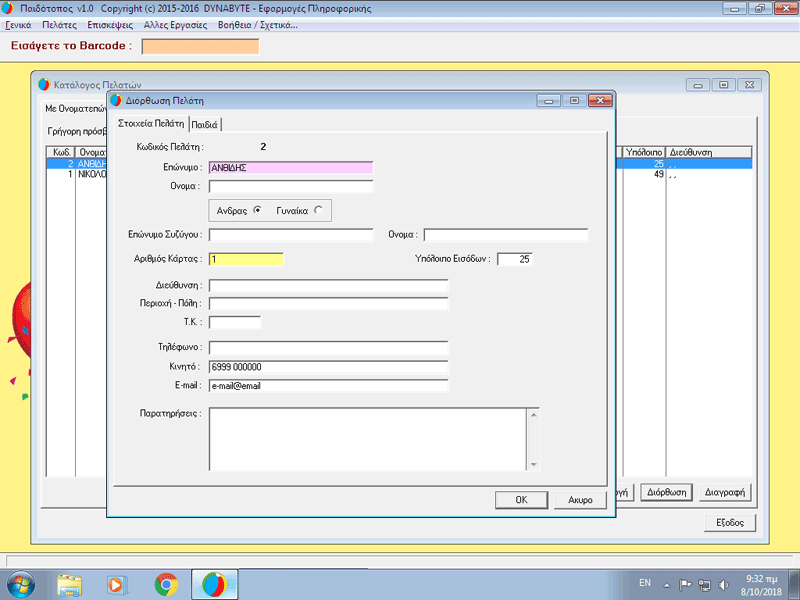This screenshot has width=800, height=600.
Task: Open Windows Explorer from the taskbar
Action: [69, 585]
